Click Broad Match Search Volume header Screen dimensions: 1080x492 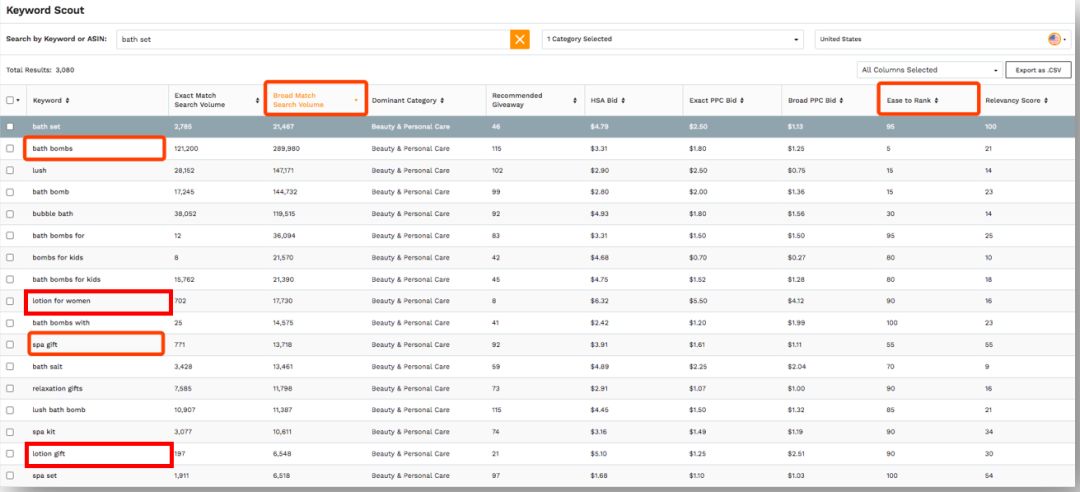click(x=315, y=100)
